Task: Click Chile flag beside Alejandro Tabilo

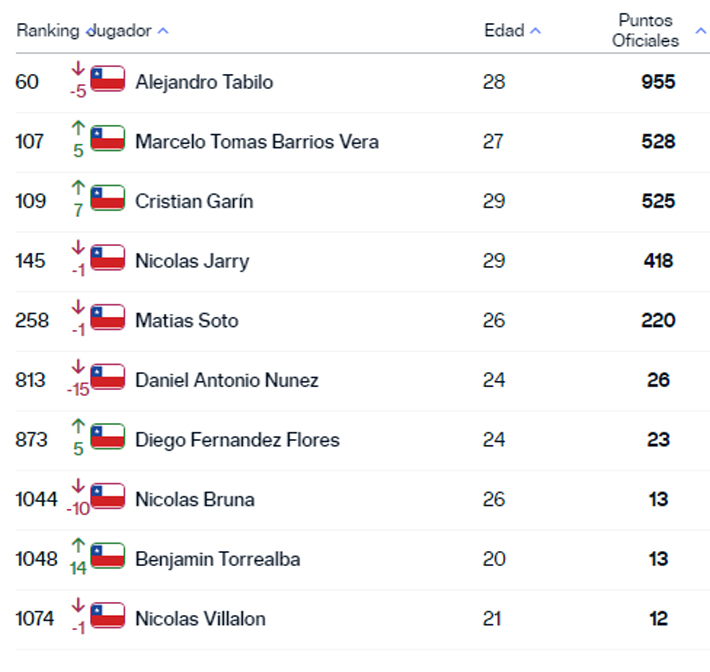Action: 108,79
